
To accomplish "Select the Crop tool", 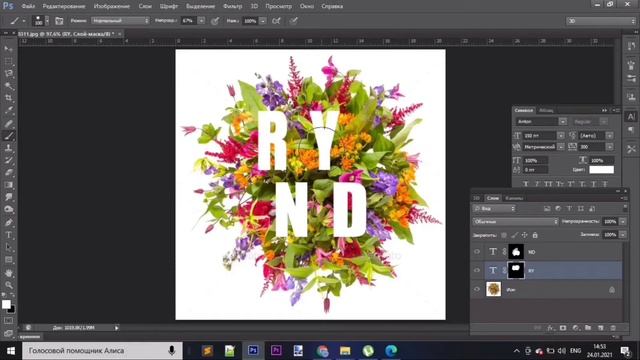I will pyautogui.click(x=9, y=98).
